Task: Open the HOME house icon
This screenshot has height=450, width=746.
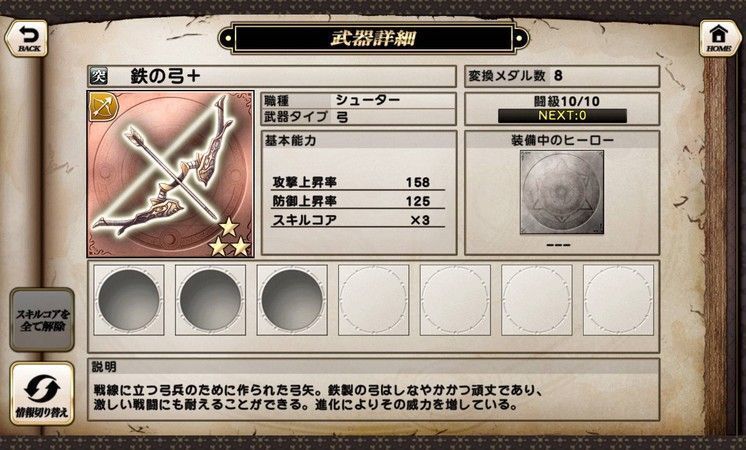Action: point(719,39)
